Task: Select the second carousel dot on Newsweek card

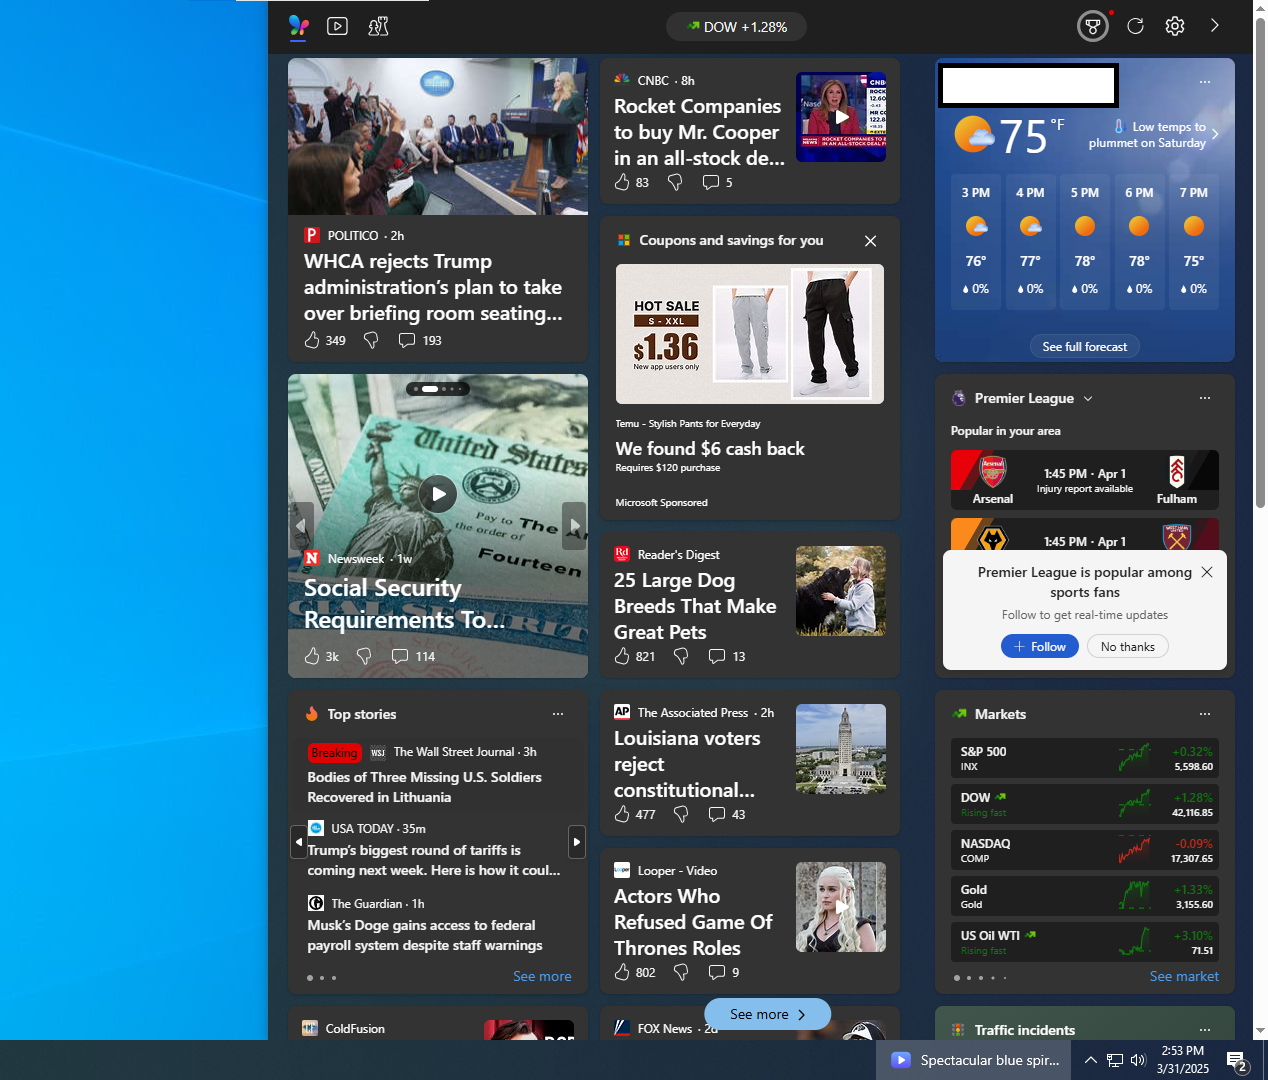Action: [430, 389]
